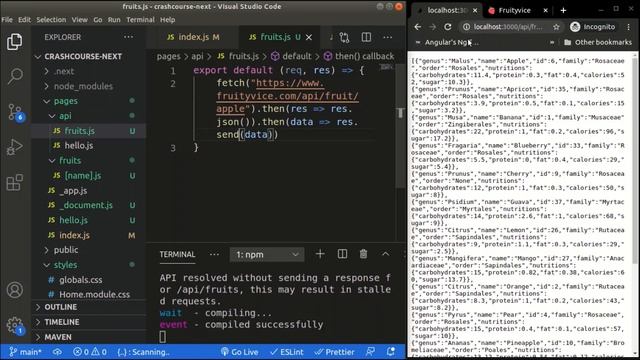Open the Search view in activity bar

15,76
